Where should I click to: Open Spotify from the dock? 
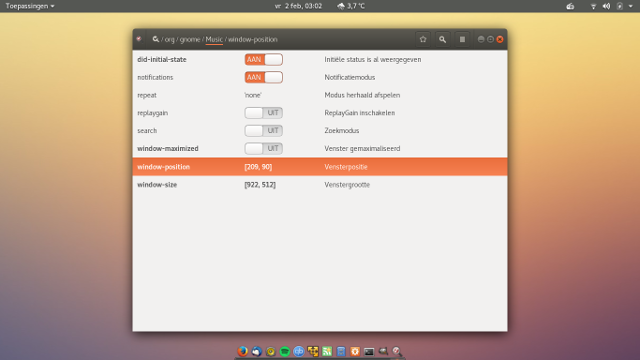coord(285,351)
